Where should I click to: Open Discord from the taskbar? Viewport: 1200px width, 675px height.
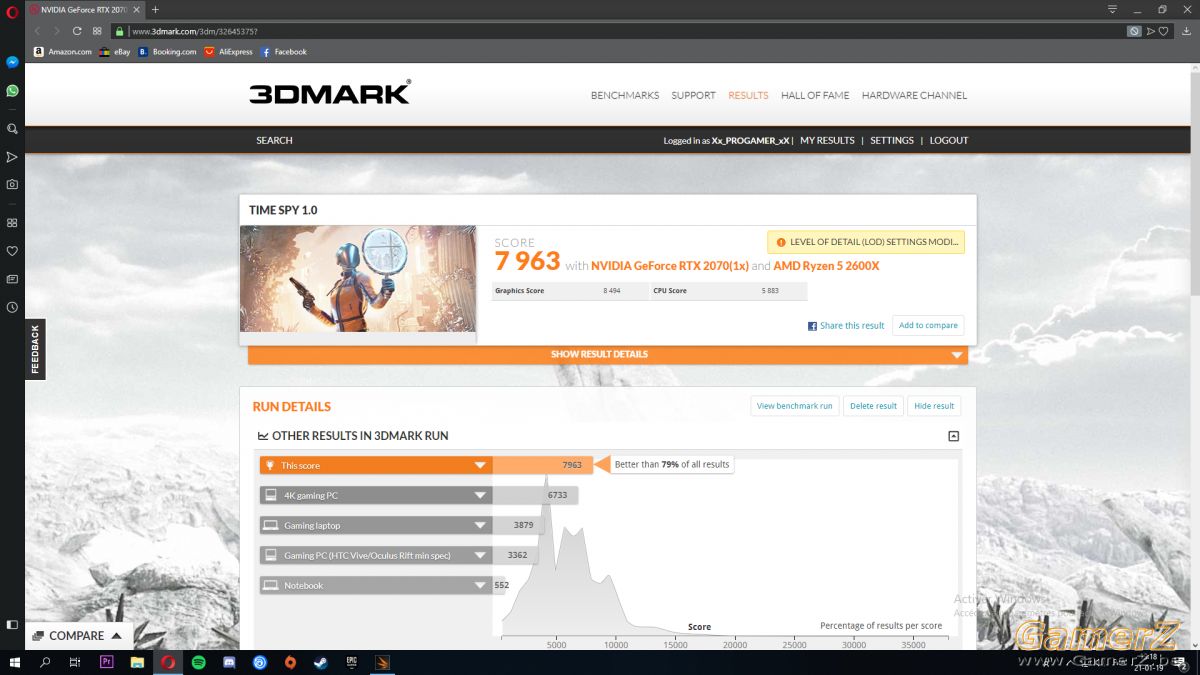tap(229, 662)
